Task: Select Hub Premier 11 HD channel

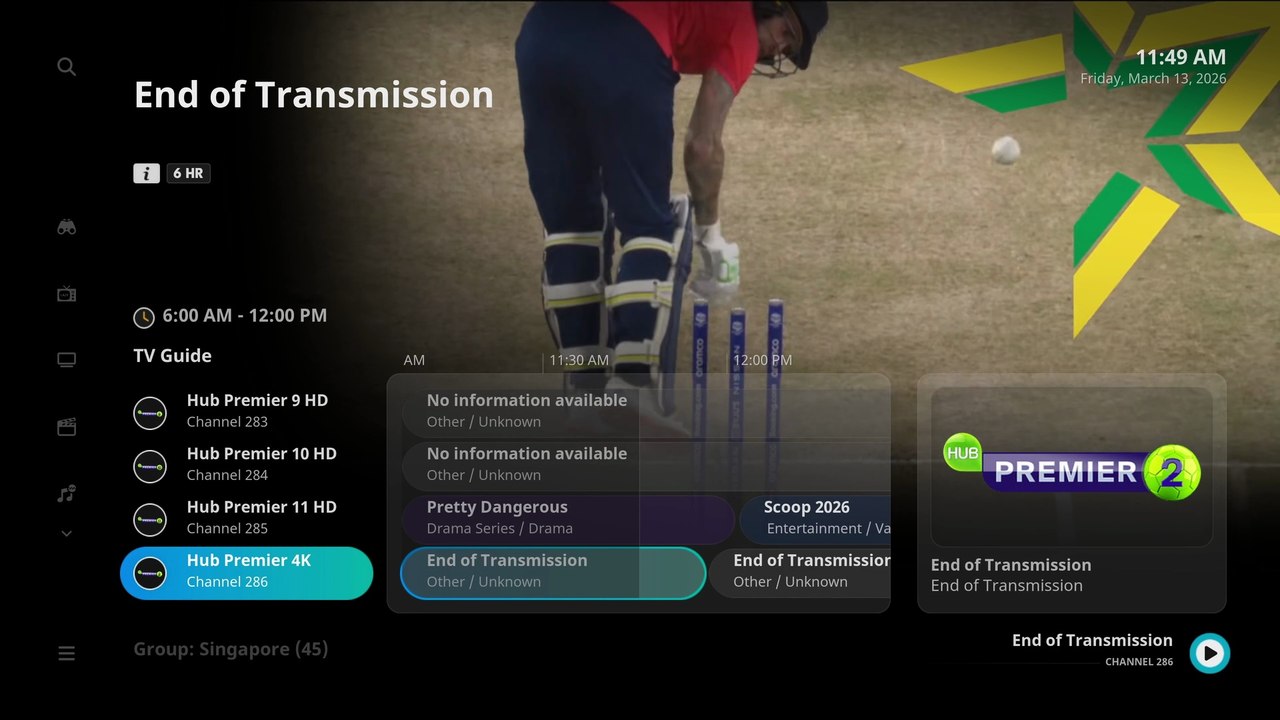Action: pos(247,518)
